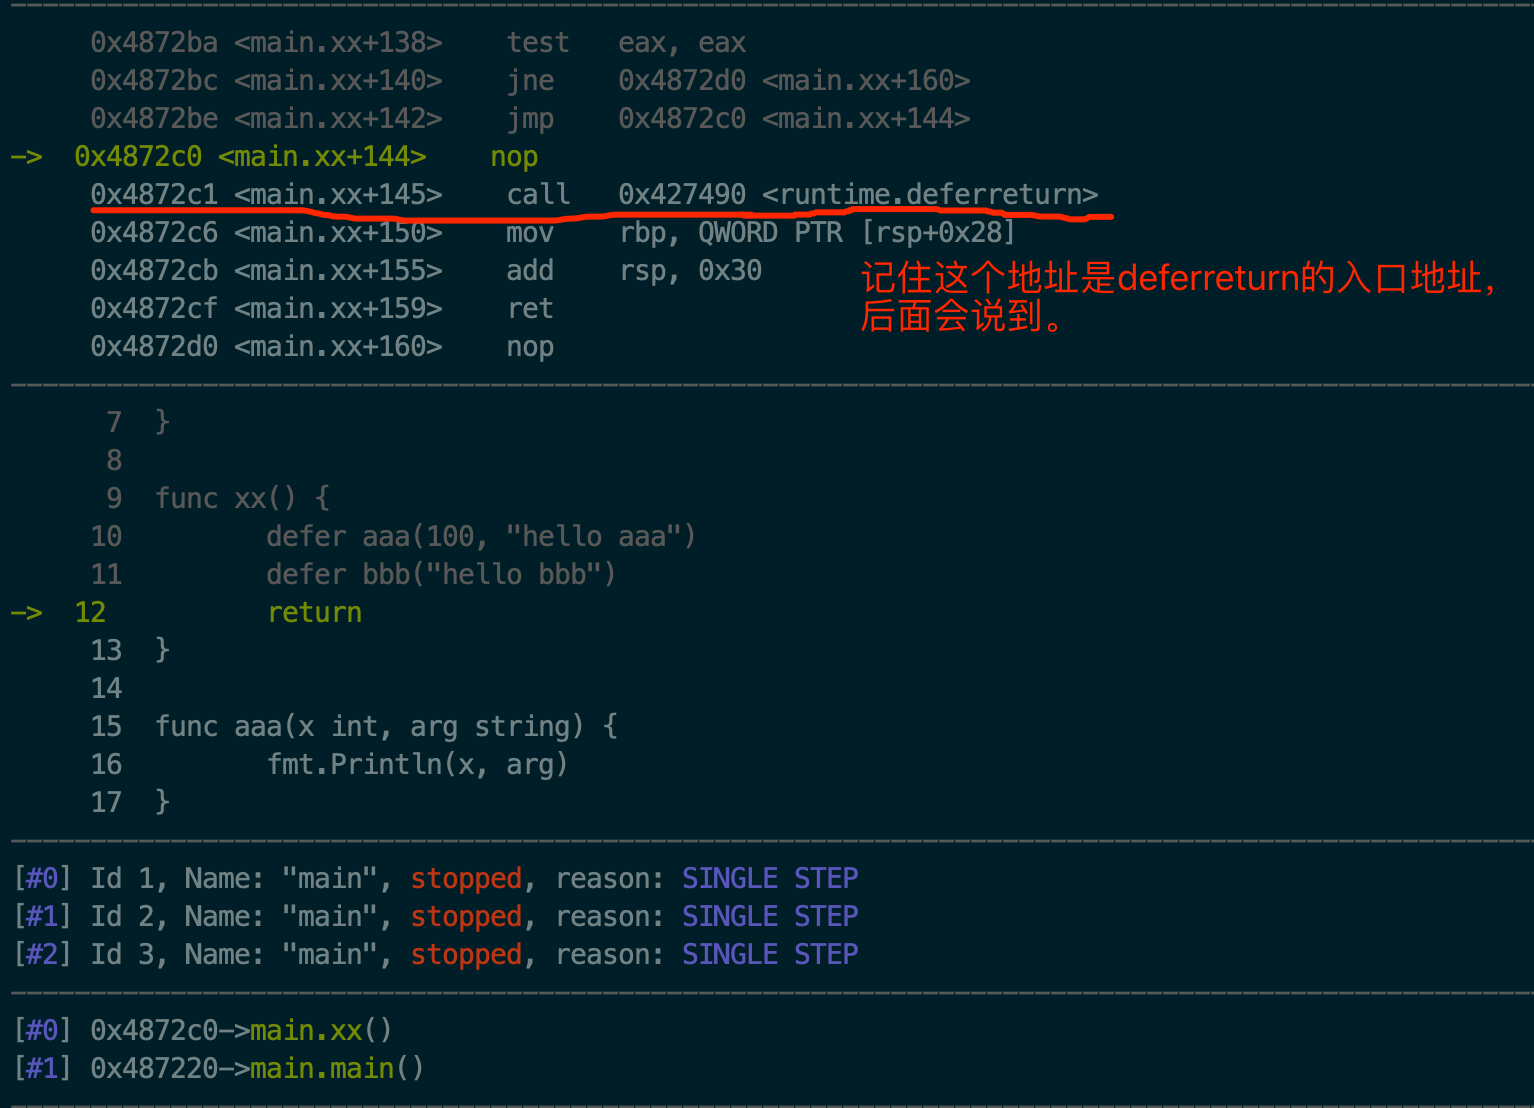
Task: Click the jmp instruction at main.xx+142
Action: pos(530,118)
